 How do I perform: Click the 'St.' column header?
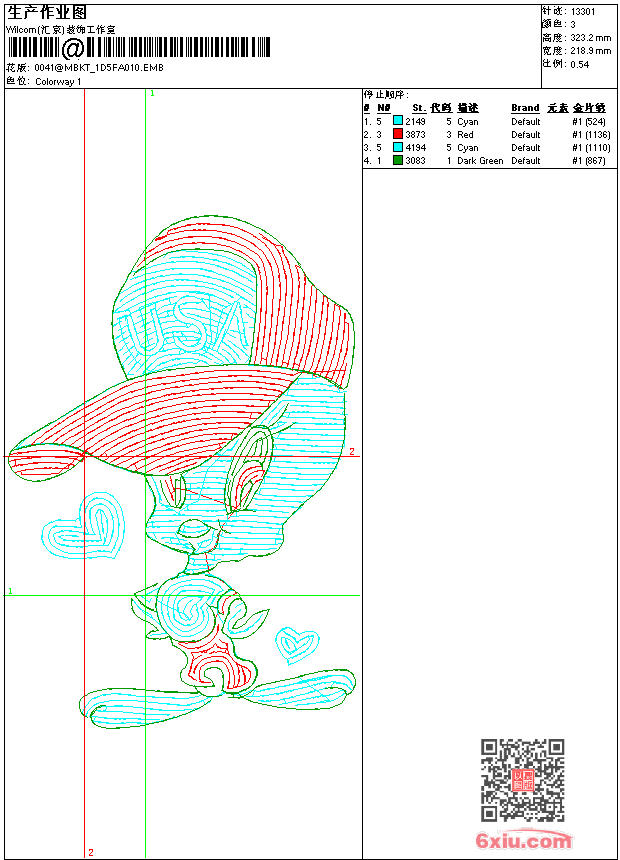(x=419, y=108)
